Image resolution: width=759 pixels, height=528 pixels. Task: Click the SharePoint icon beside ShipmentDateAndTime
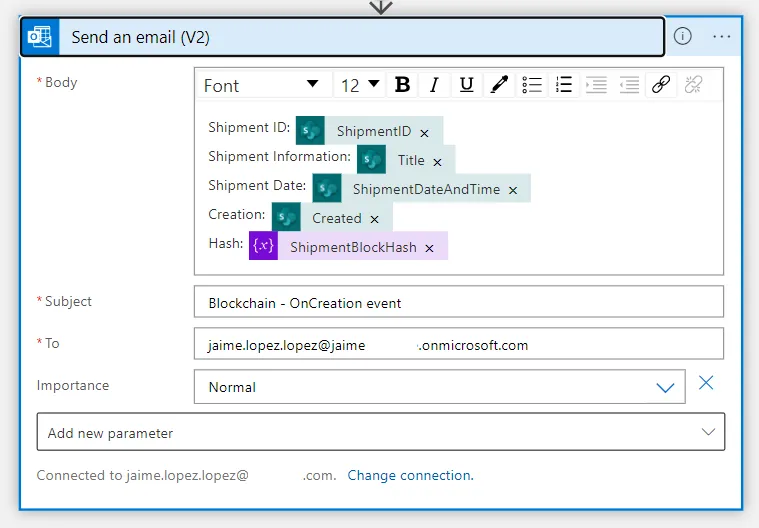pos(327,188)
